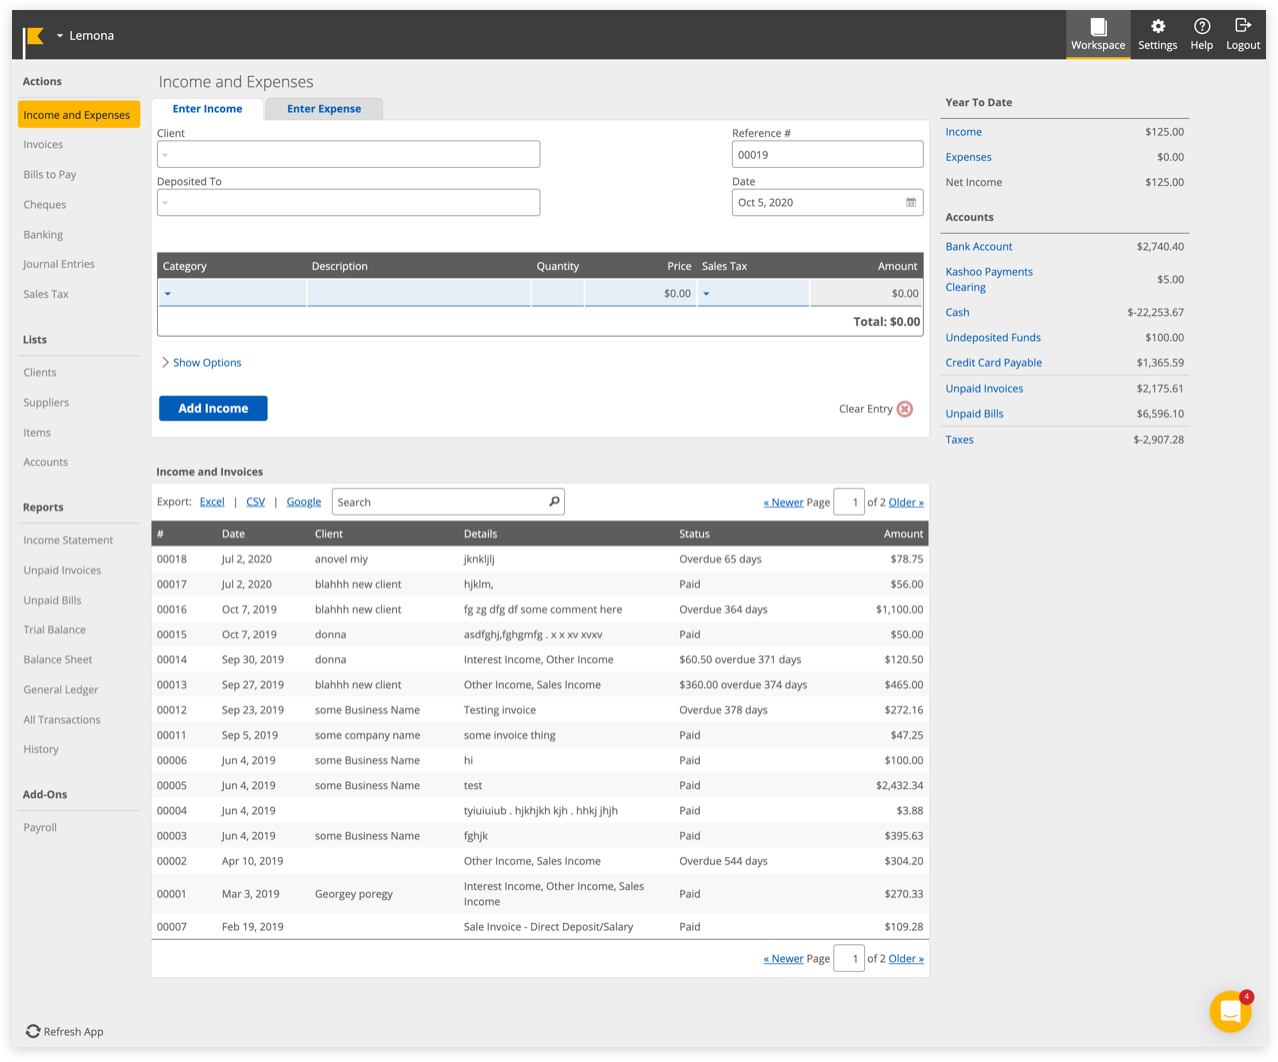Open the Category dropdown arrow

tap(168, 294)
